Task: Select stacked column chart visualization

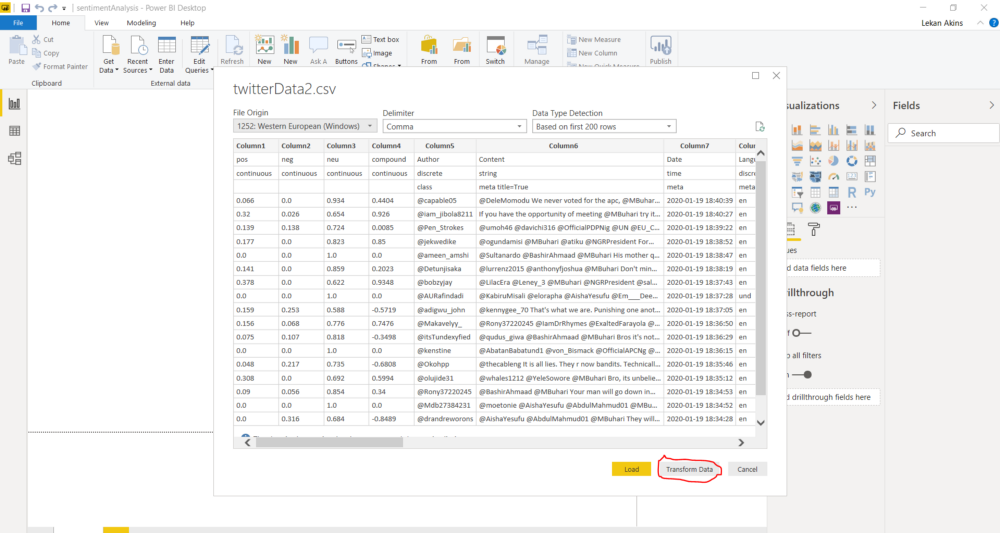Action: click(x=797, y=130)
